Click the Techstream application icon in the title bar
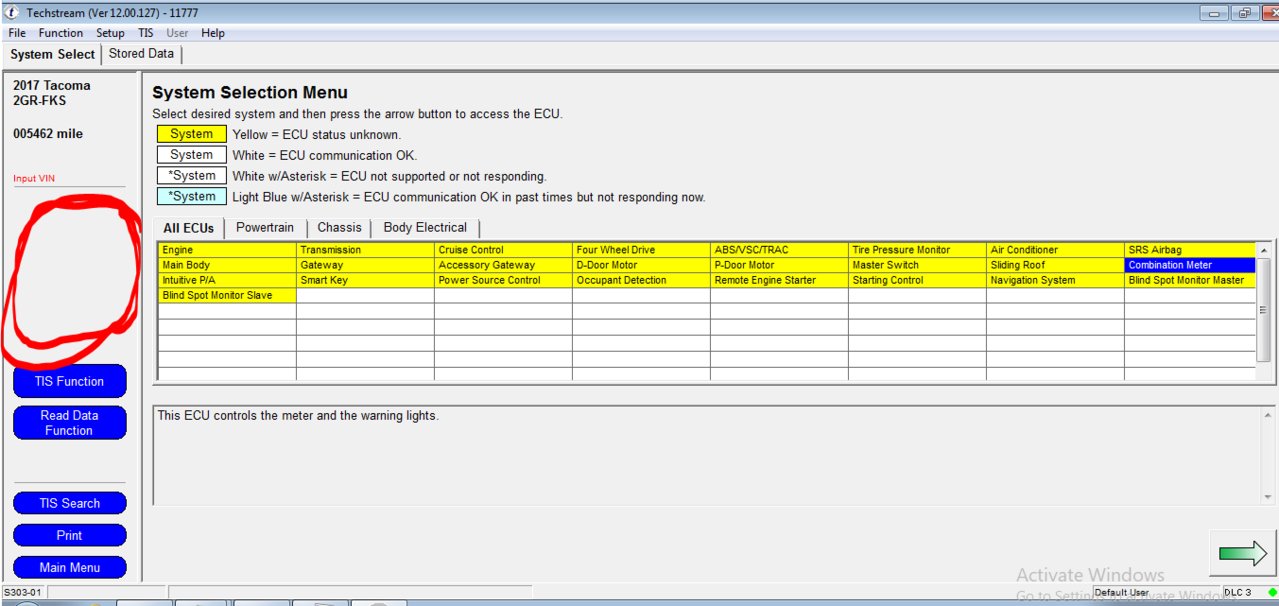Image resolution: width=1279 pixels, height=606 pixels. (x=12, y=13)
